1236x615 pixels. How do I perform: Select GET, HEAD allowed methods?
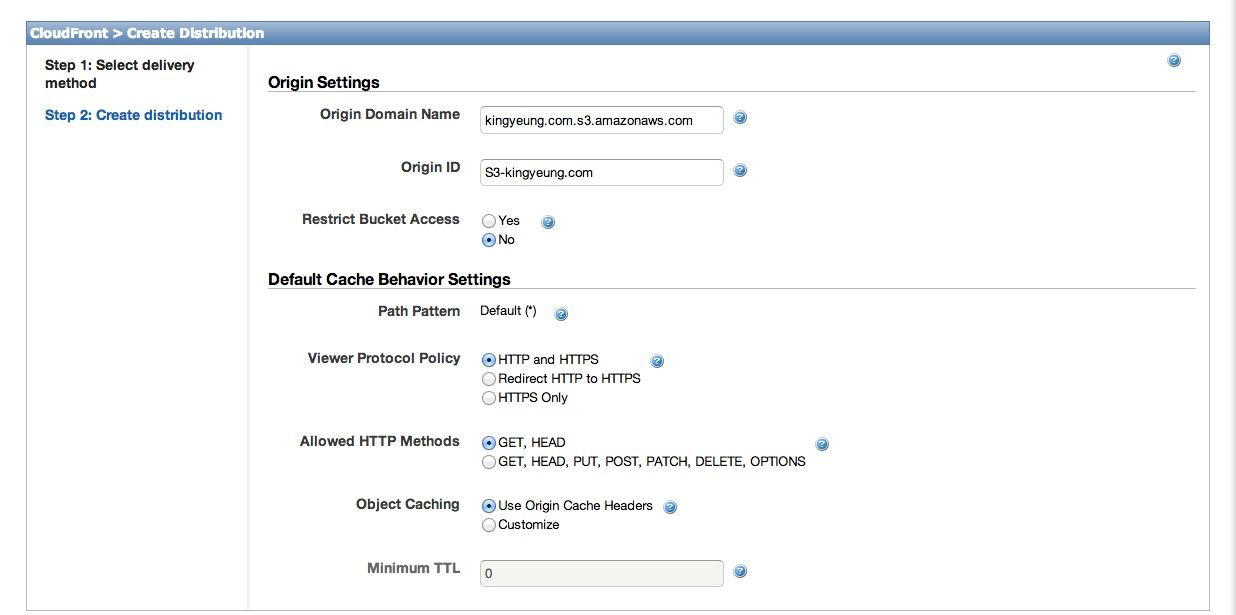(x=489, y=443)
